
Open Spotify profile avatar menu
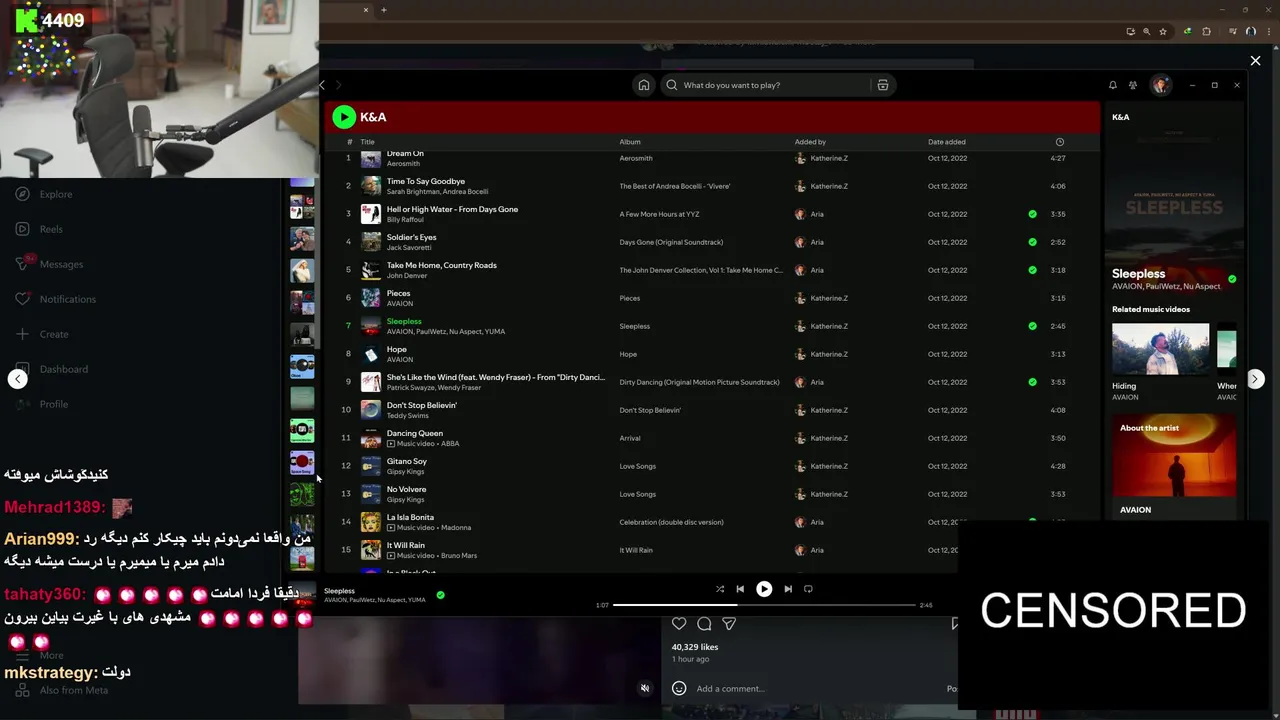coord(1160,85)
